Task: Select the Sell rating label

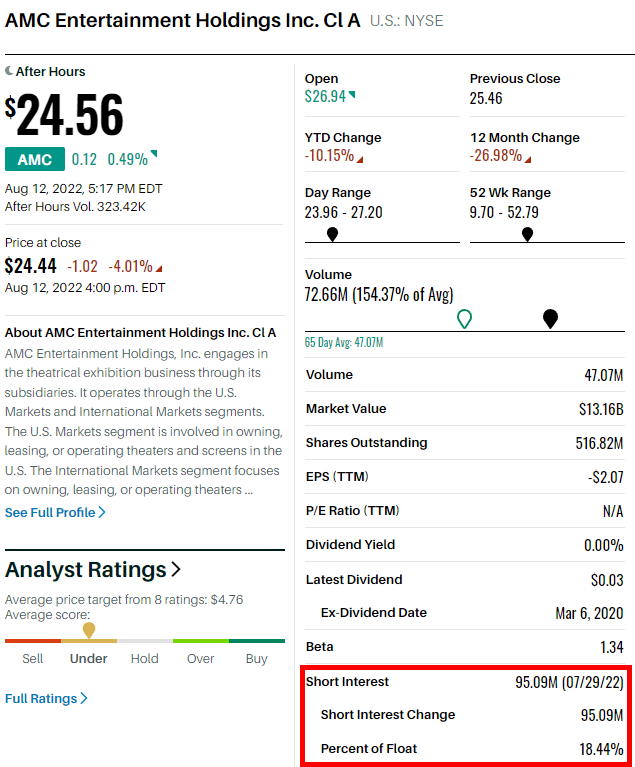Action: (x=33, y=659)
